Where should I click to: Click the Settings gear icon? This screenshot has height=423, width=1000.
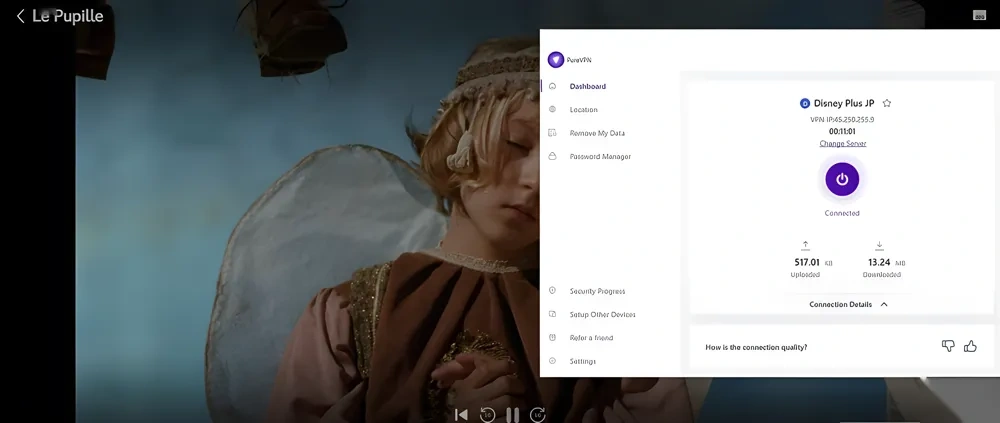(x=552, y=360)
